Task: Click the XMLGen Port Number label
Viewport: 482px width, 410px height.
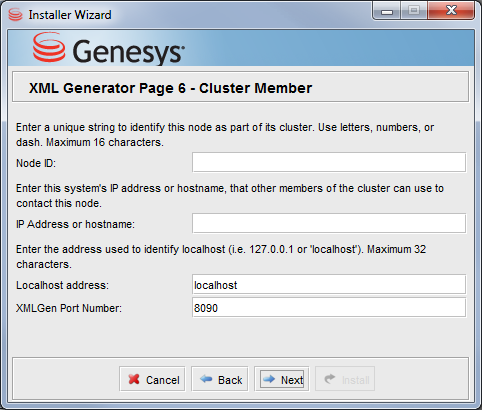Action: [x=69, y=308]
